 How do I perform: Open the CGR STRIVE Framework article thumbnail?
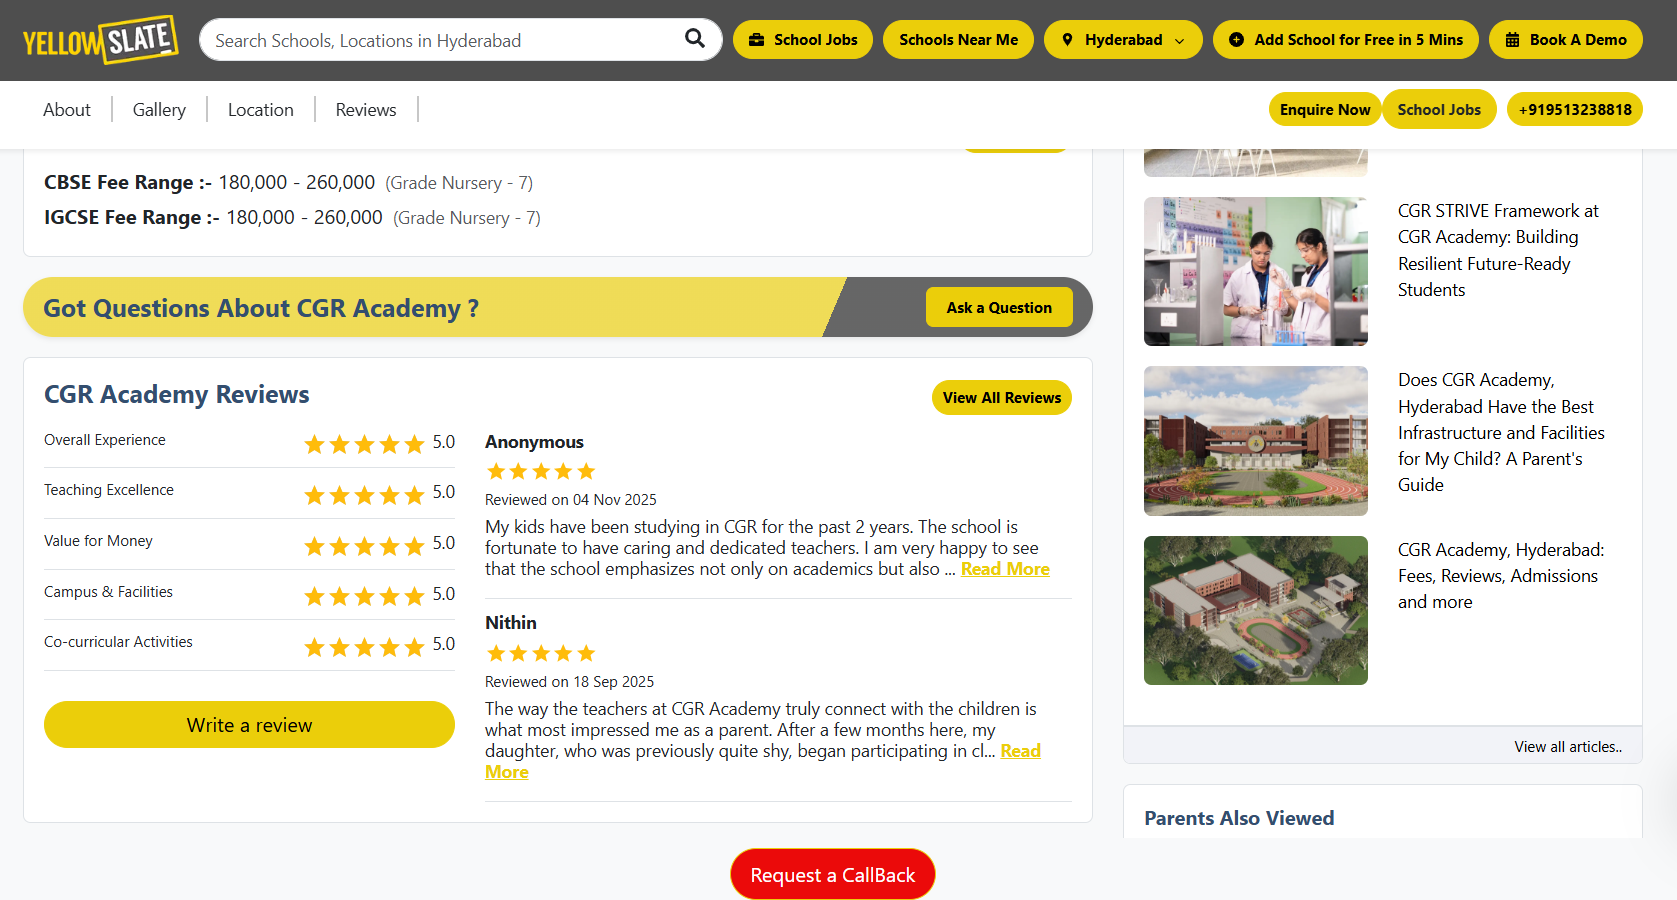tap(1256, 271)
